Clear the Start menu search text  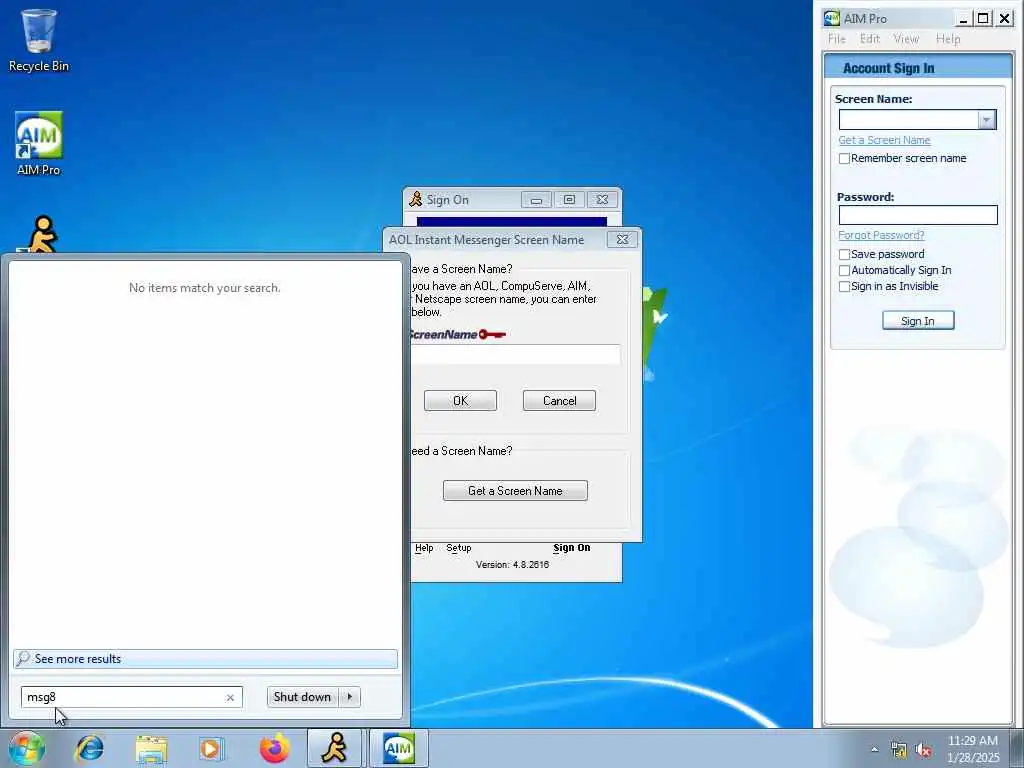pyautogui.click(x=230, y=697)
